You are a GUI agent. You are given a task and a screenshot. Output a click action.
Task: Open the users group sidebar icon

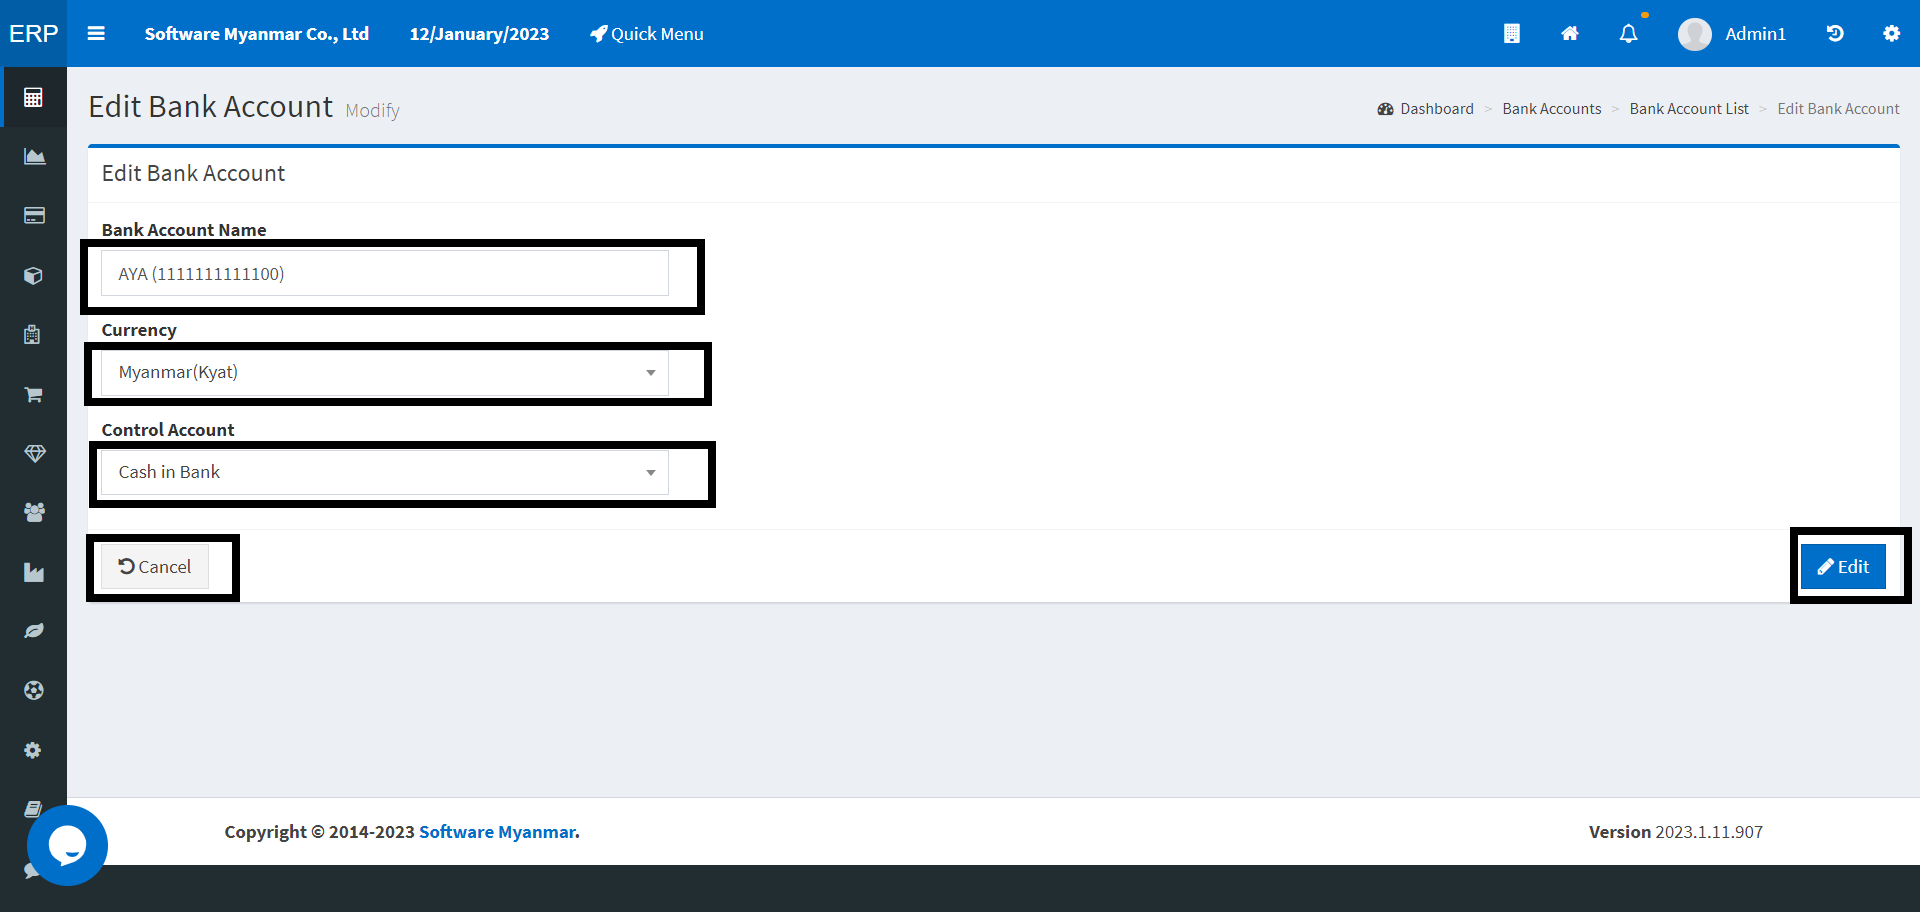coord(34,512)
